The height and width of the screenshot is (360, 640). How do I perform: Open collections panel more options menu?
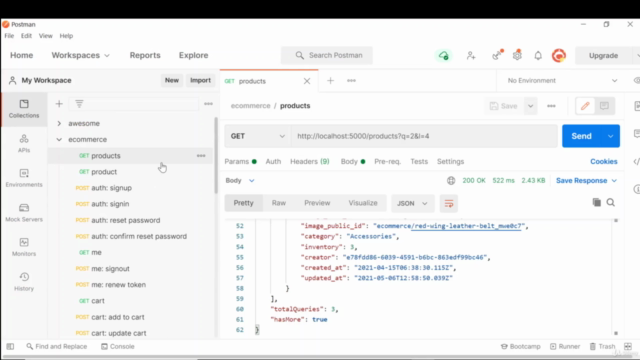(x=209, y=104)
